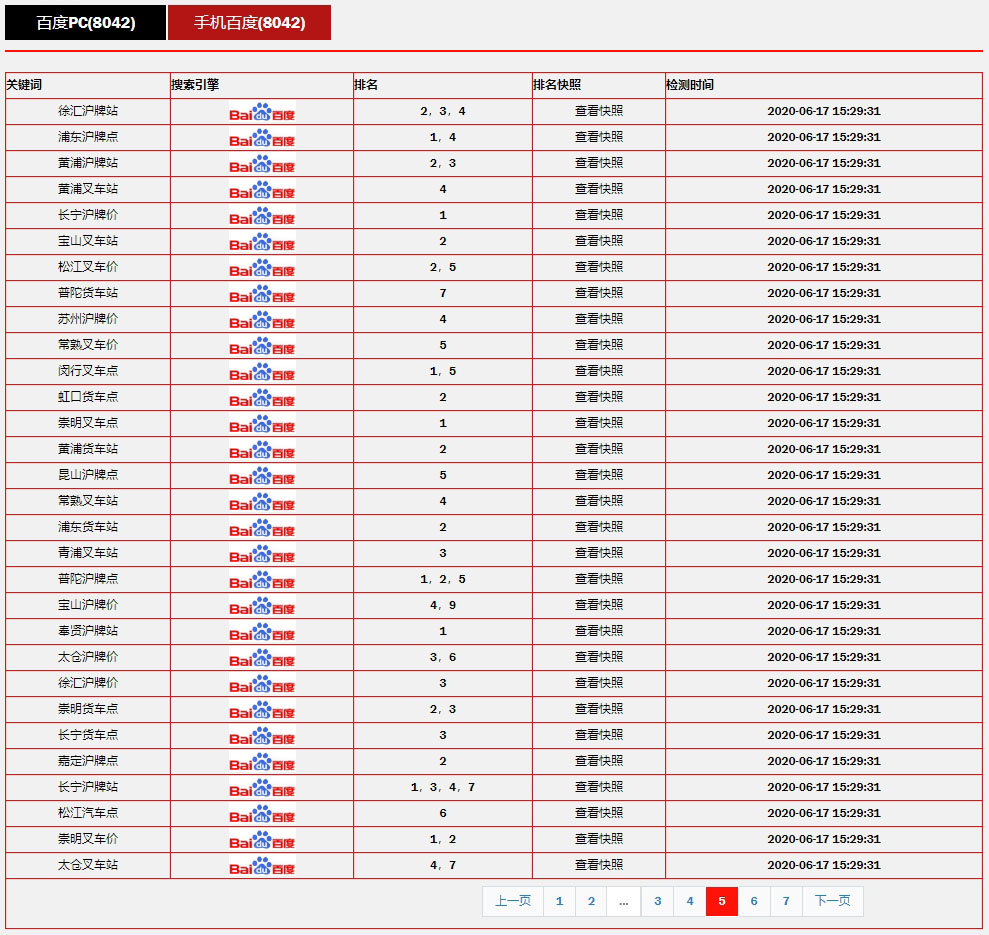The height and width of the screenshot is (935, 989).
Task: Open 查看快照 for 宝山沪牌价
Action: (x=598, y=605)
